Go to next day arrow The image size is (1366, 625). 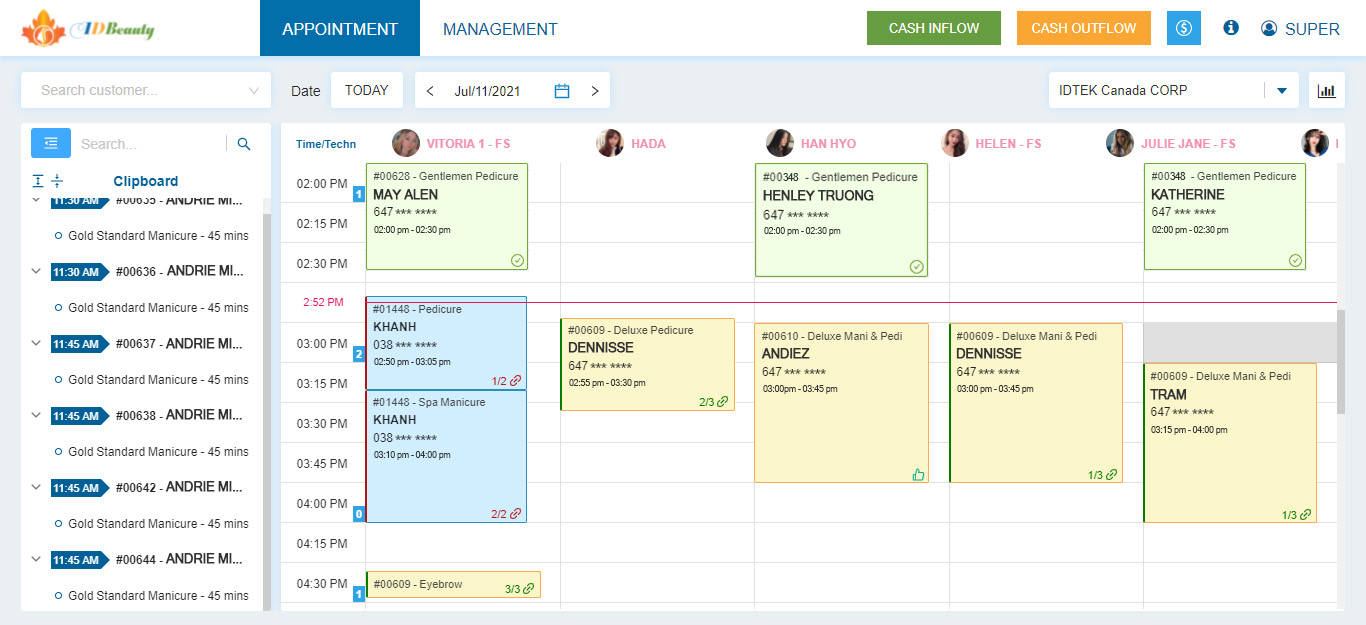pyautogui.click(x=595, y=91)
